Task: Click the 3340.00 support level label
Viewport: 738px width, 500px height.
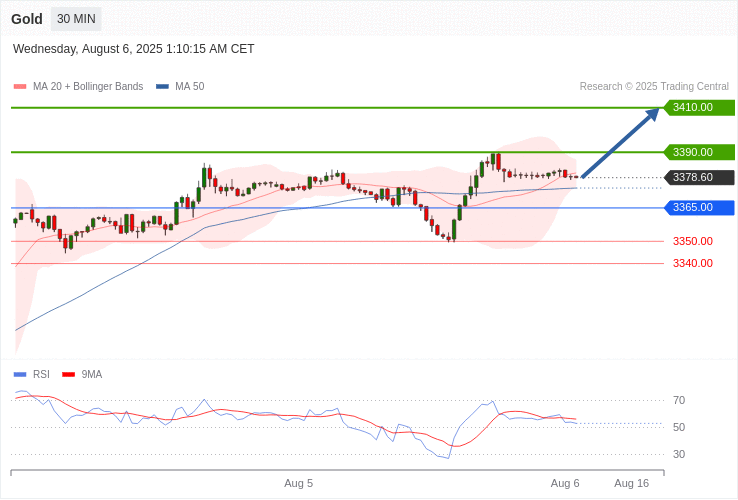Action: click(693, 263)
